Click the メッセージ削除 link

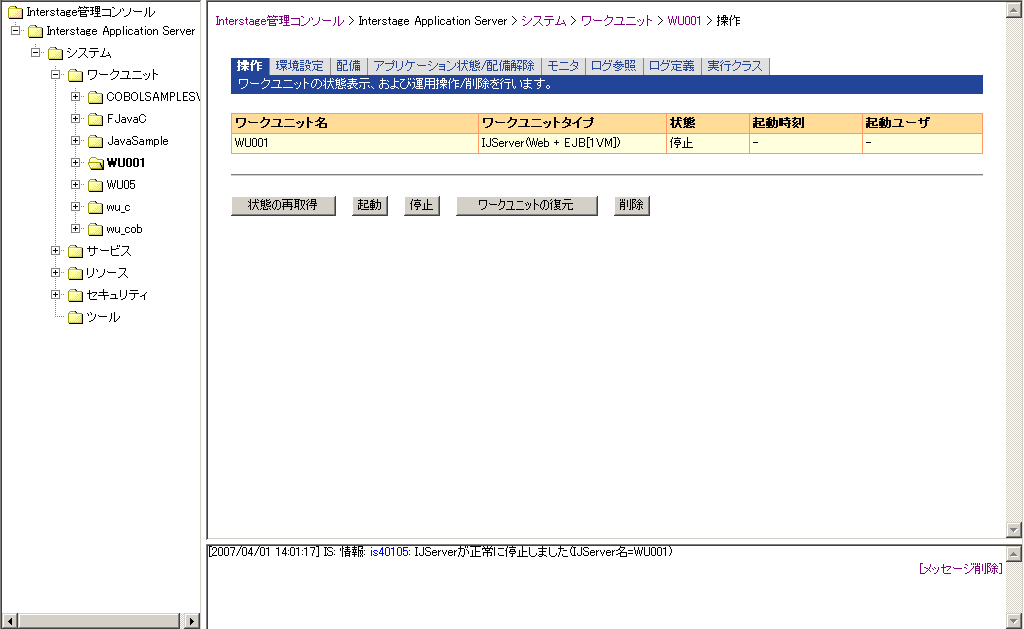coord(959,569)
